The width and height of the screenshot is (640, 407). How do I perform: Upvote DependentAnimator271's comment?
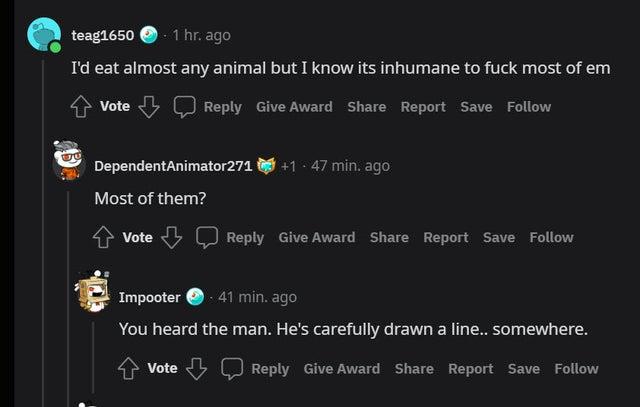coord(104,237)
